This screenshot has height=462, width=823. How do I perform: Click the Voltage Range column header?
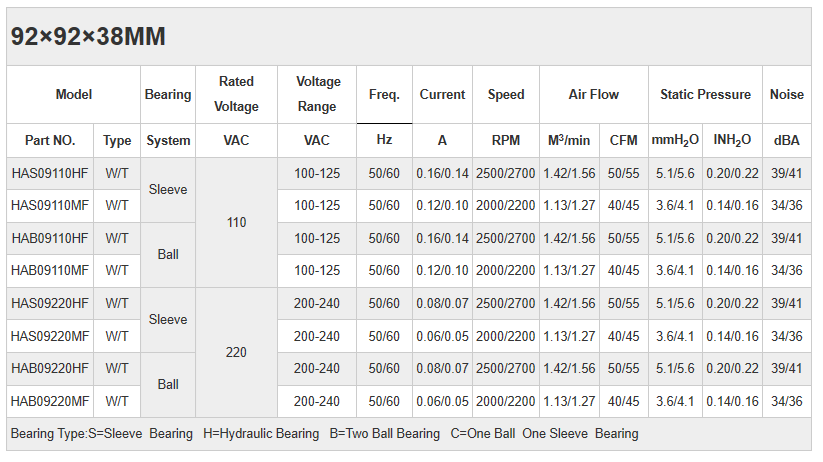pyautogui.click(x=317, y=95)
